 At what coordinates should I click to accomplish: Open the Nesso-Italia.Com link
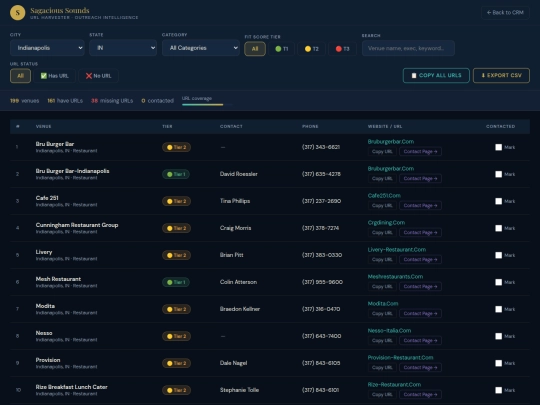pos(389,331)
